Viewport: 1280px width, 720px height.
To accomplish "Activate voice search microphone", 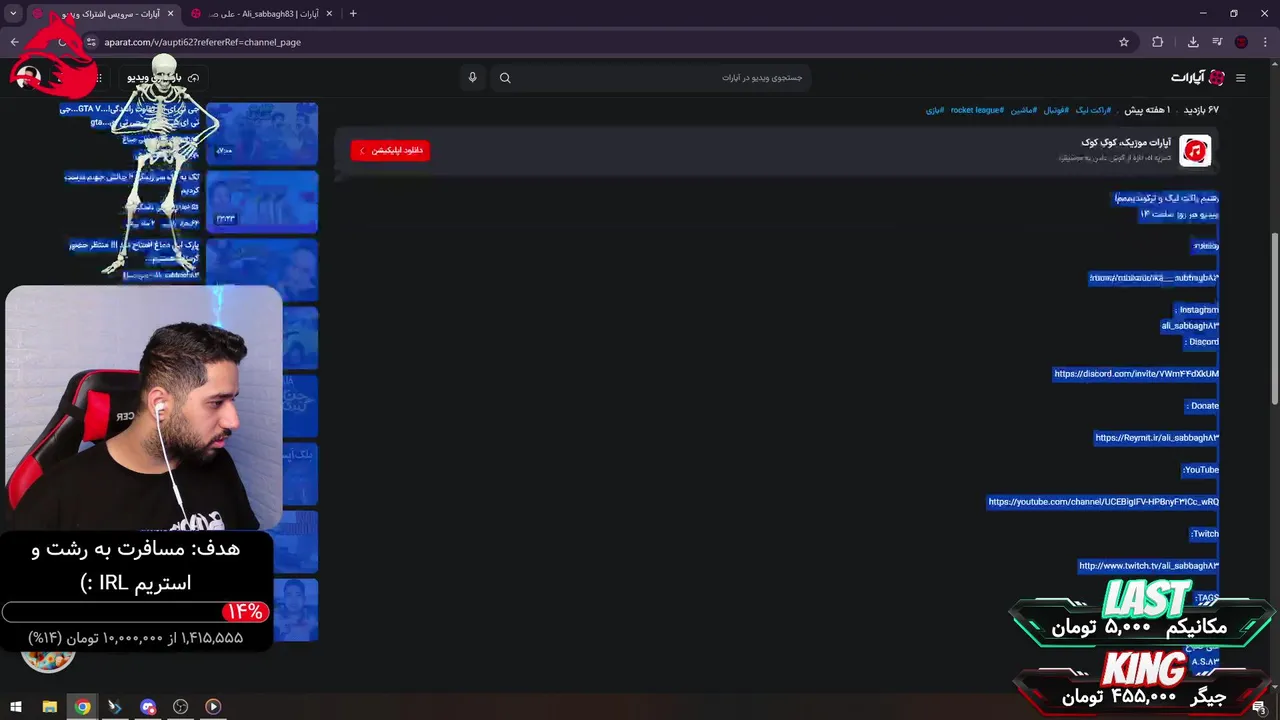I will coord(473,78).
